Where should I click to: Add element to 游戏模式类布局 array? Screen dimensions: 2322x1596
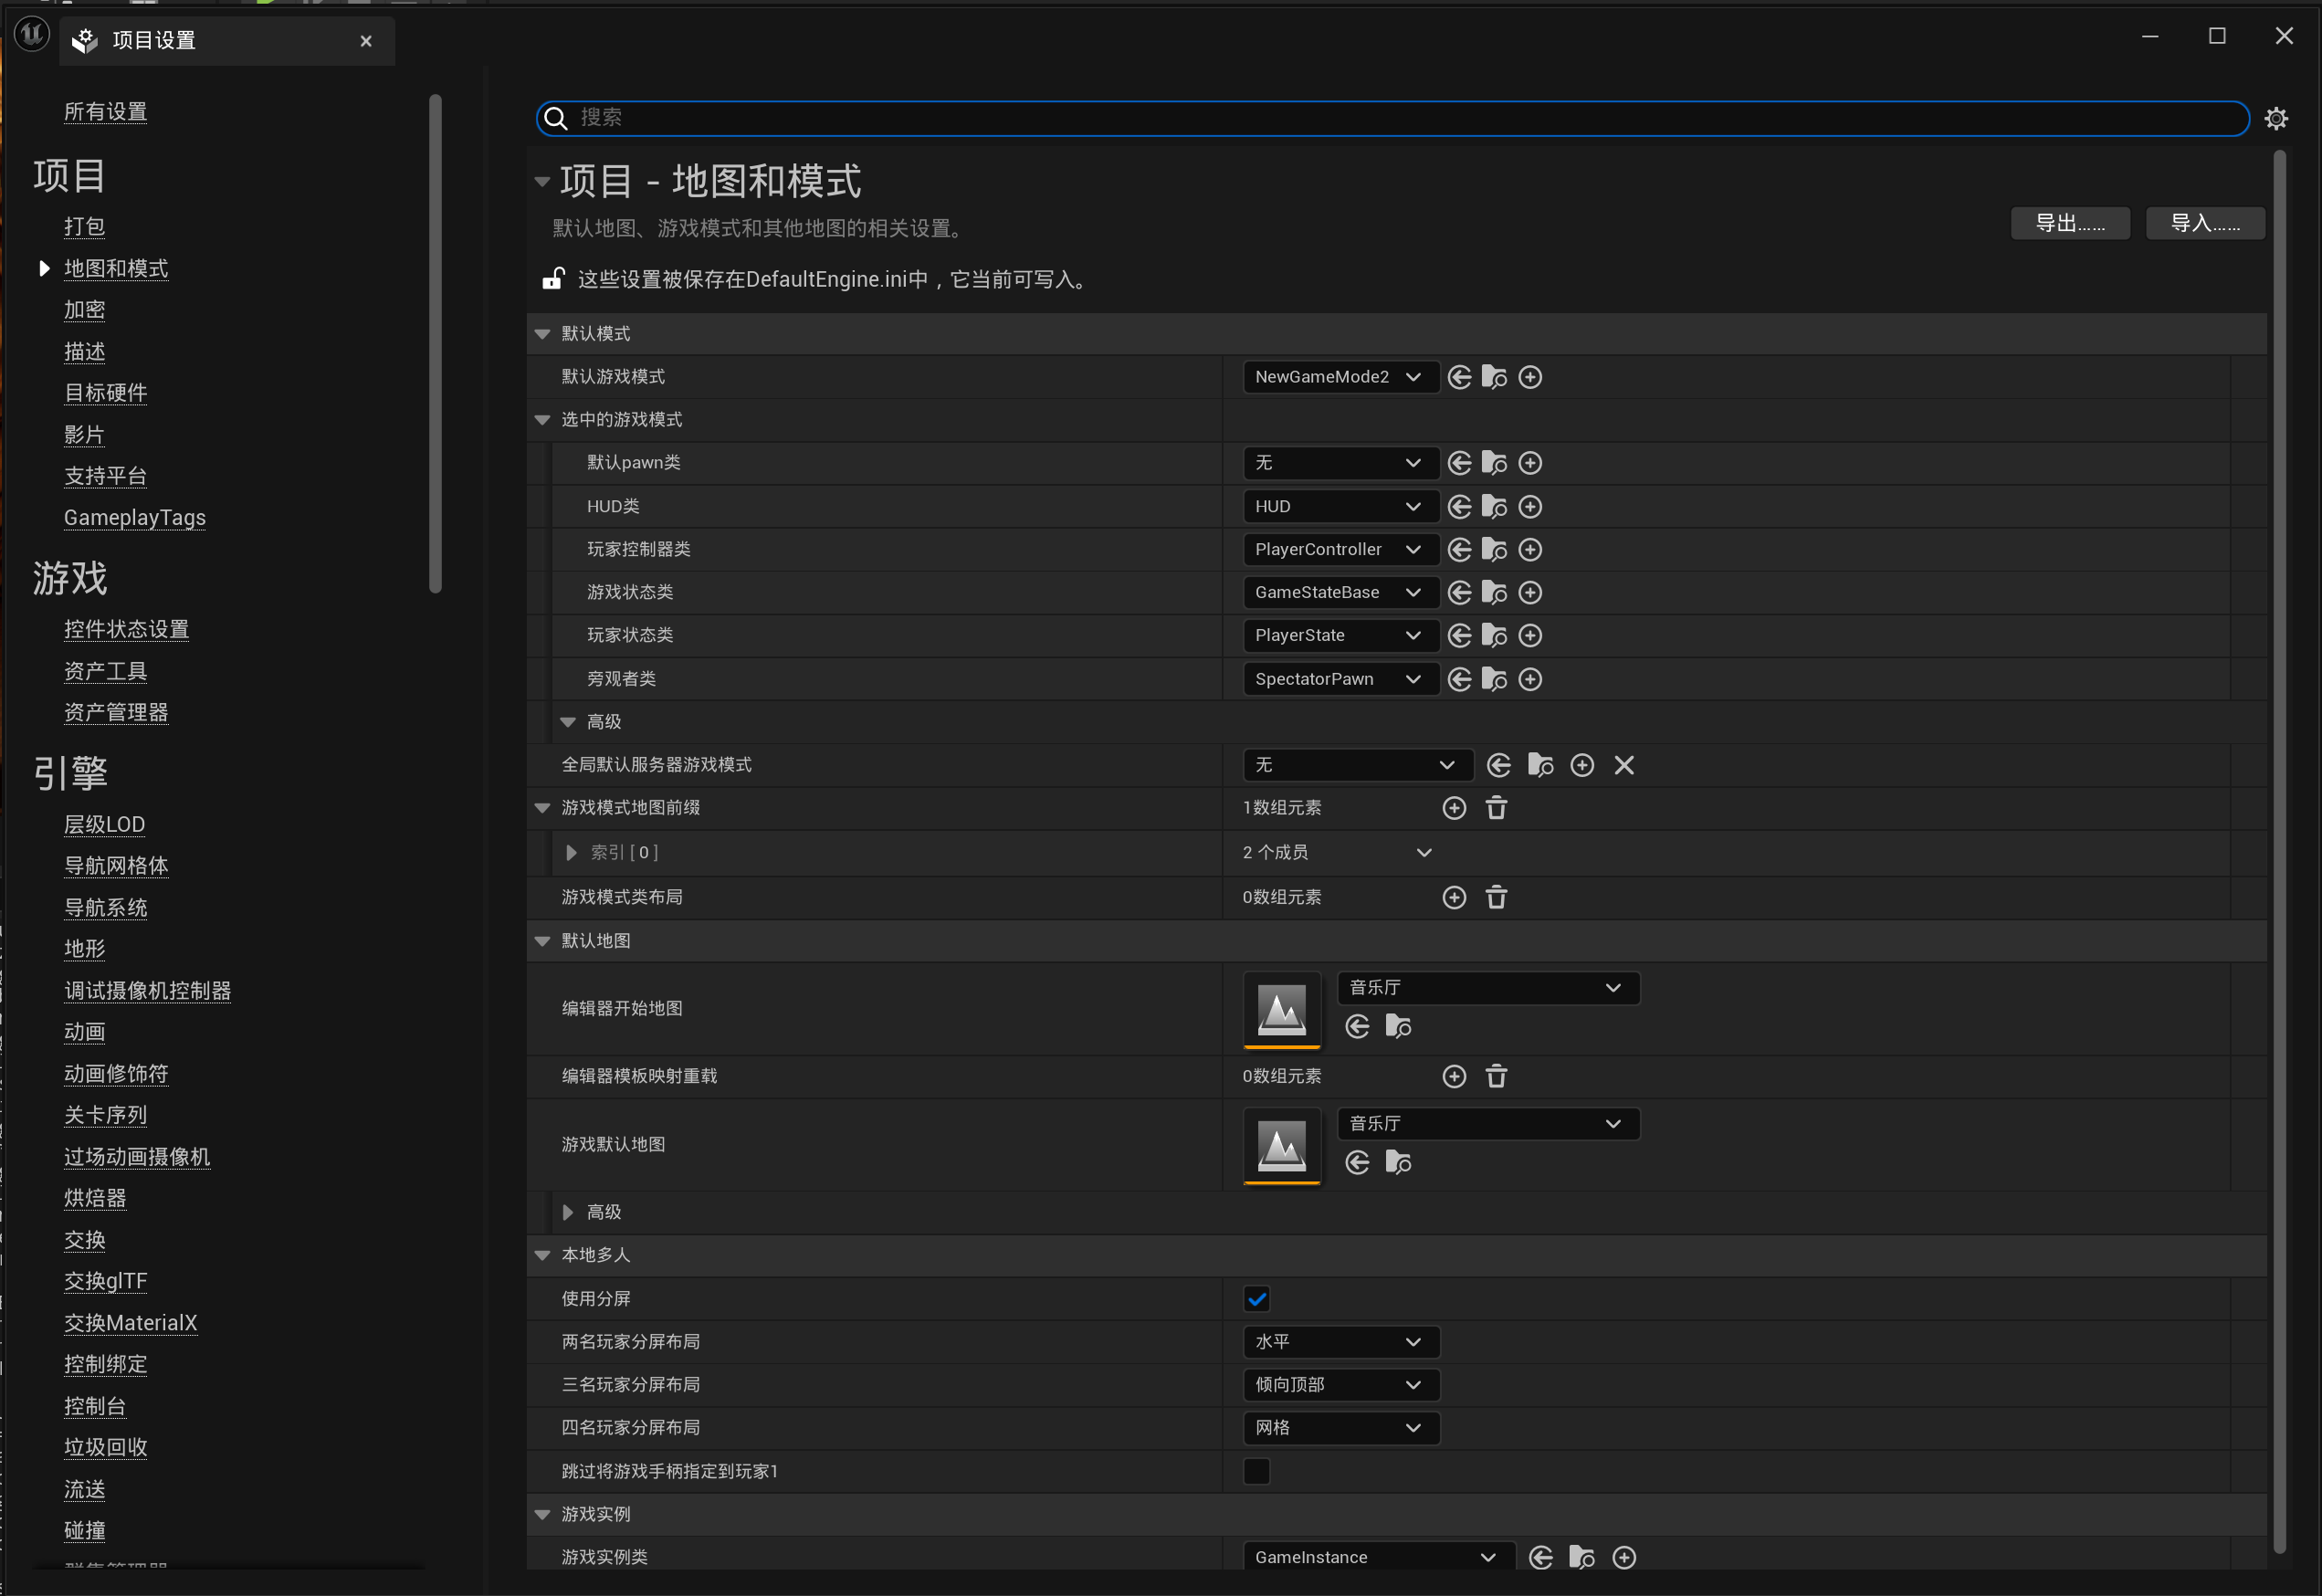pos(1454,898)
